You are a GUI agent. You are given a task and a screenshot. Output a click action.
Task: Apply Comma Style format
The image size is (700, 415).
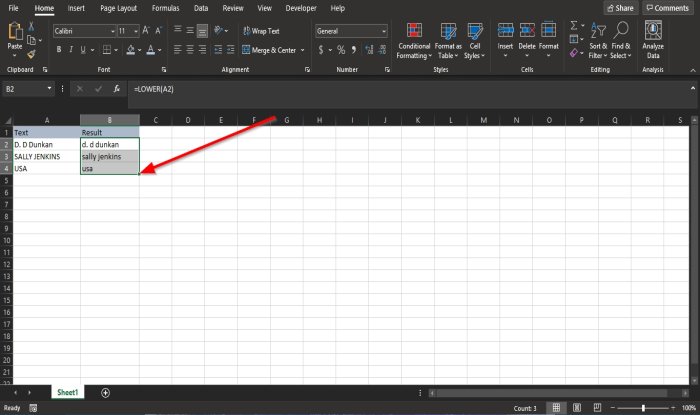pos(354,50)
